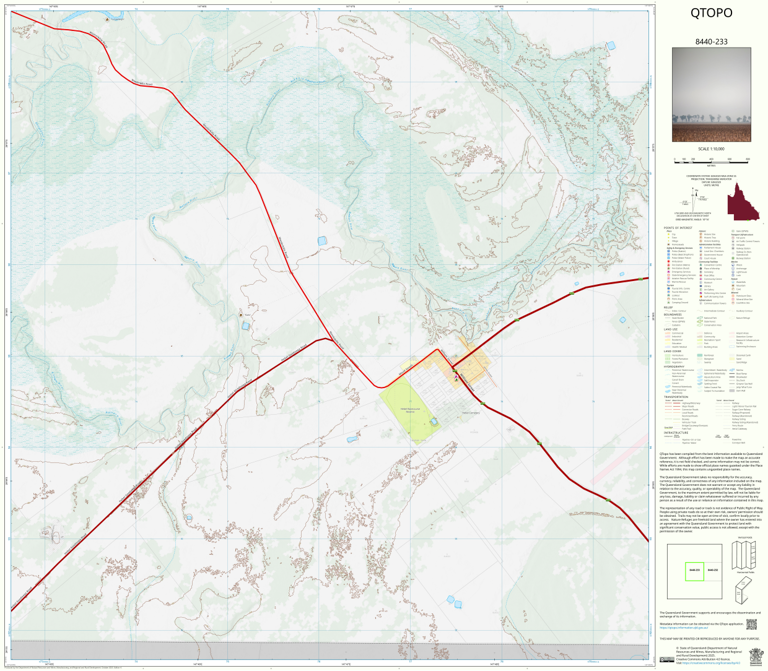Click the Queensland Government crest logo
768x671 pixels.
click(x=755, y=655)
